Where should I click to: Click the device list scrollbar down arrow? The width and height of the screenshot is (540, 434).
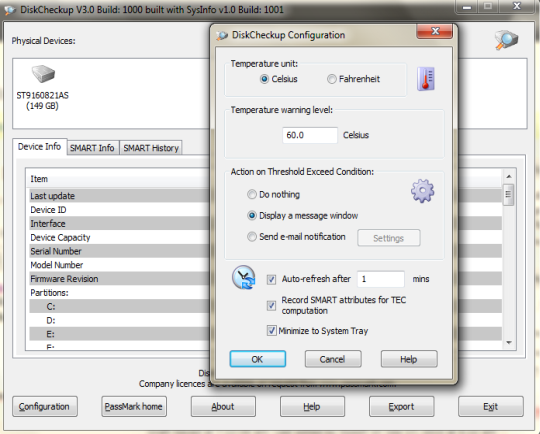(x=509, y=342)
